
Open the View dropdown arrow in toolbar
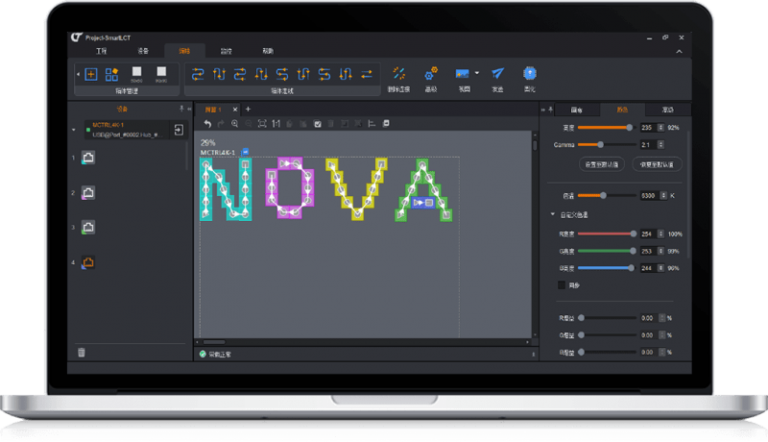coord(476,73)
